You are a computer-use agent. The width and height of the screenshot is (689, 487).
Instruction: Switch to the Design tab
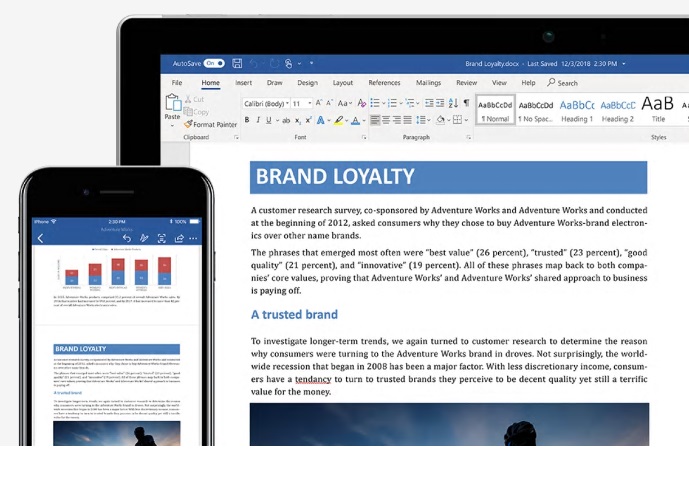tap(307, 83)
